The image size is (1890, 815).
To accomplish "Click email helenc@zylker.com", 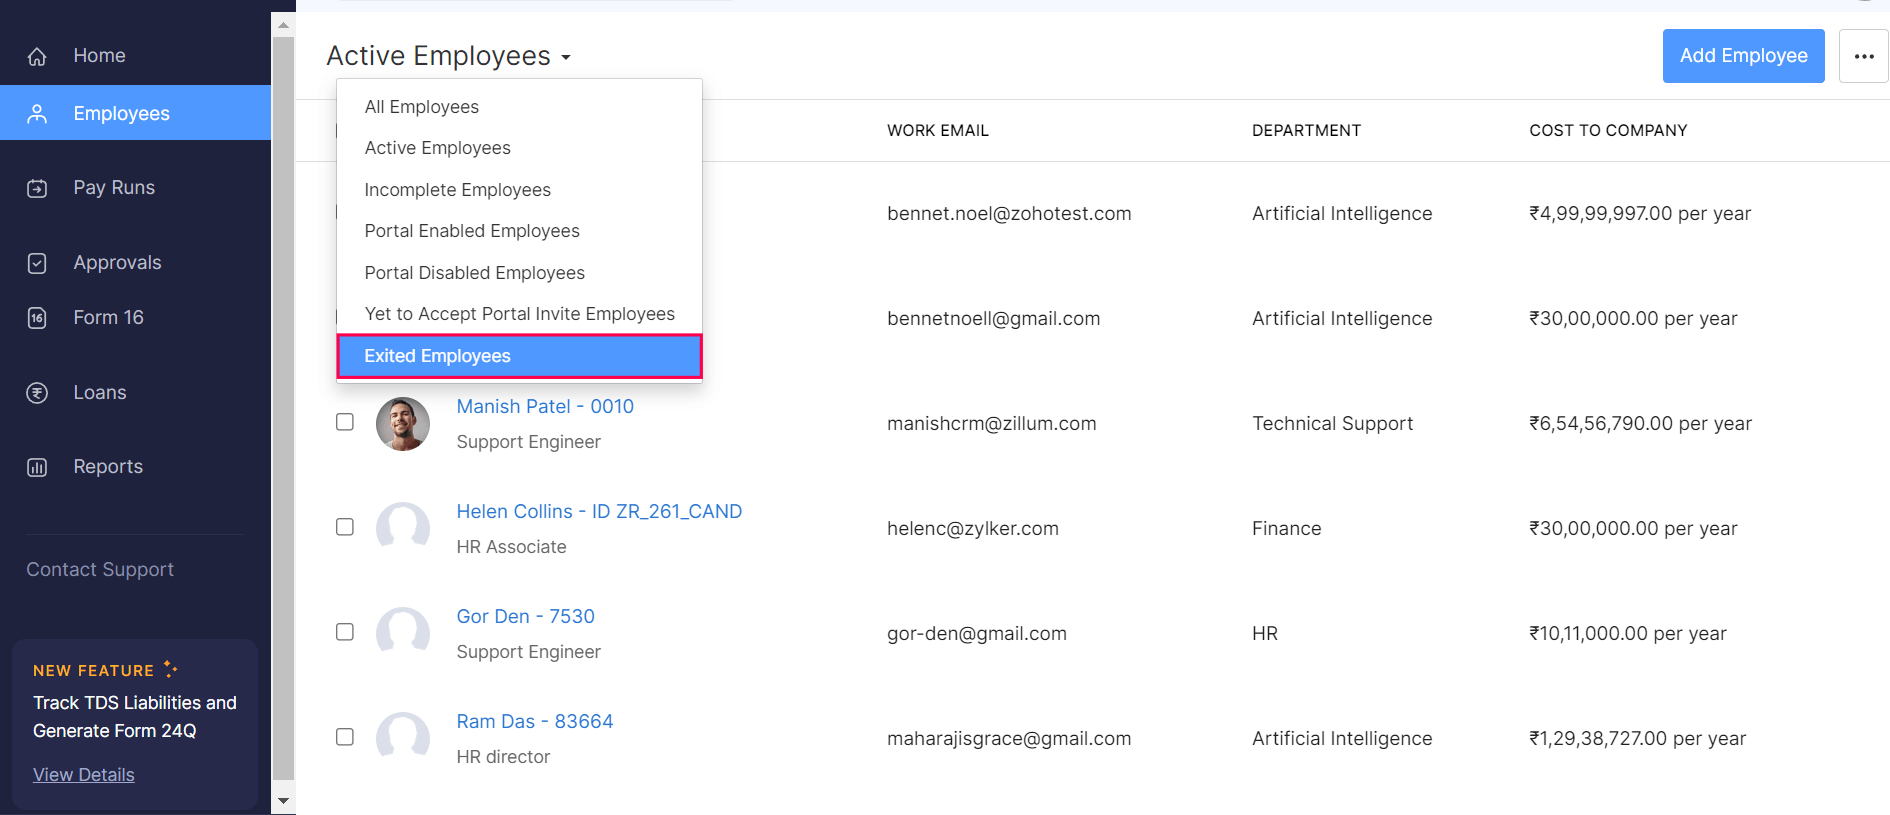I will 972,529.
